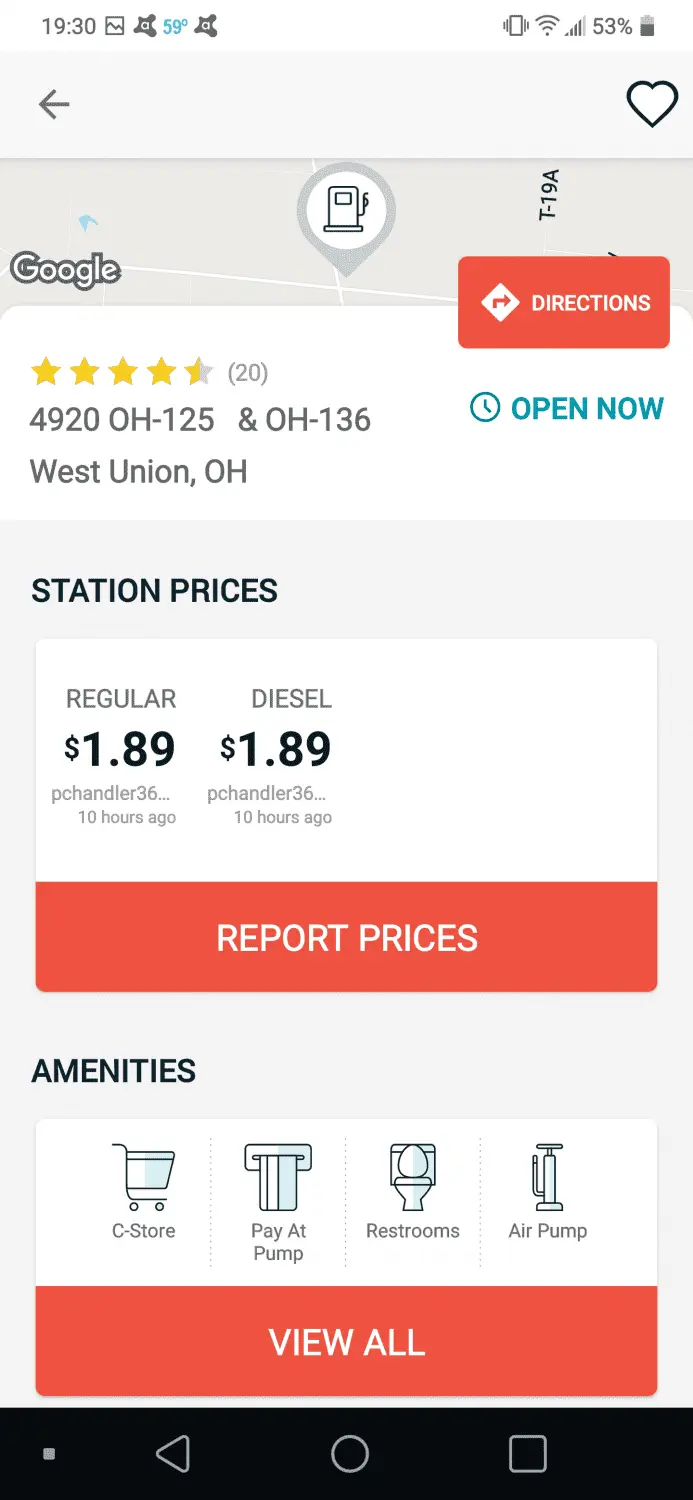Tap the back arrow icon
Viewport: 693px width, 1500px height.
[54, 104]
